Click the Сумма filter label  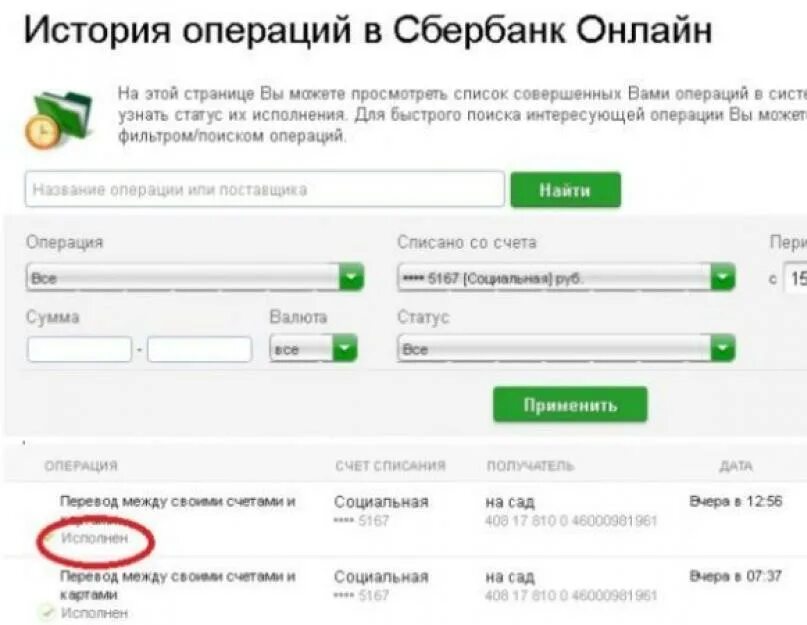tap(52, 317)
